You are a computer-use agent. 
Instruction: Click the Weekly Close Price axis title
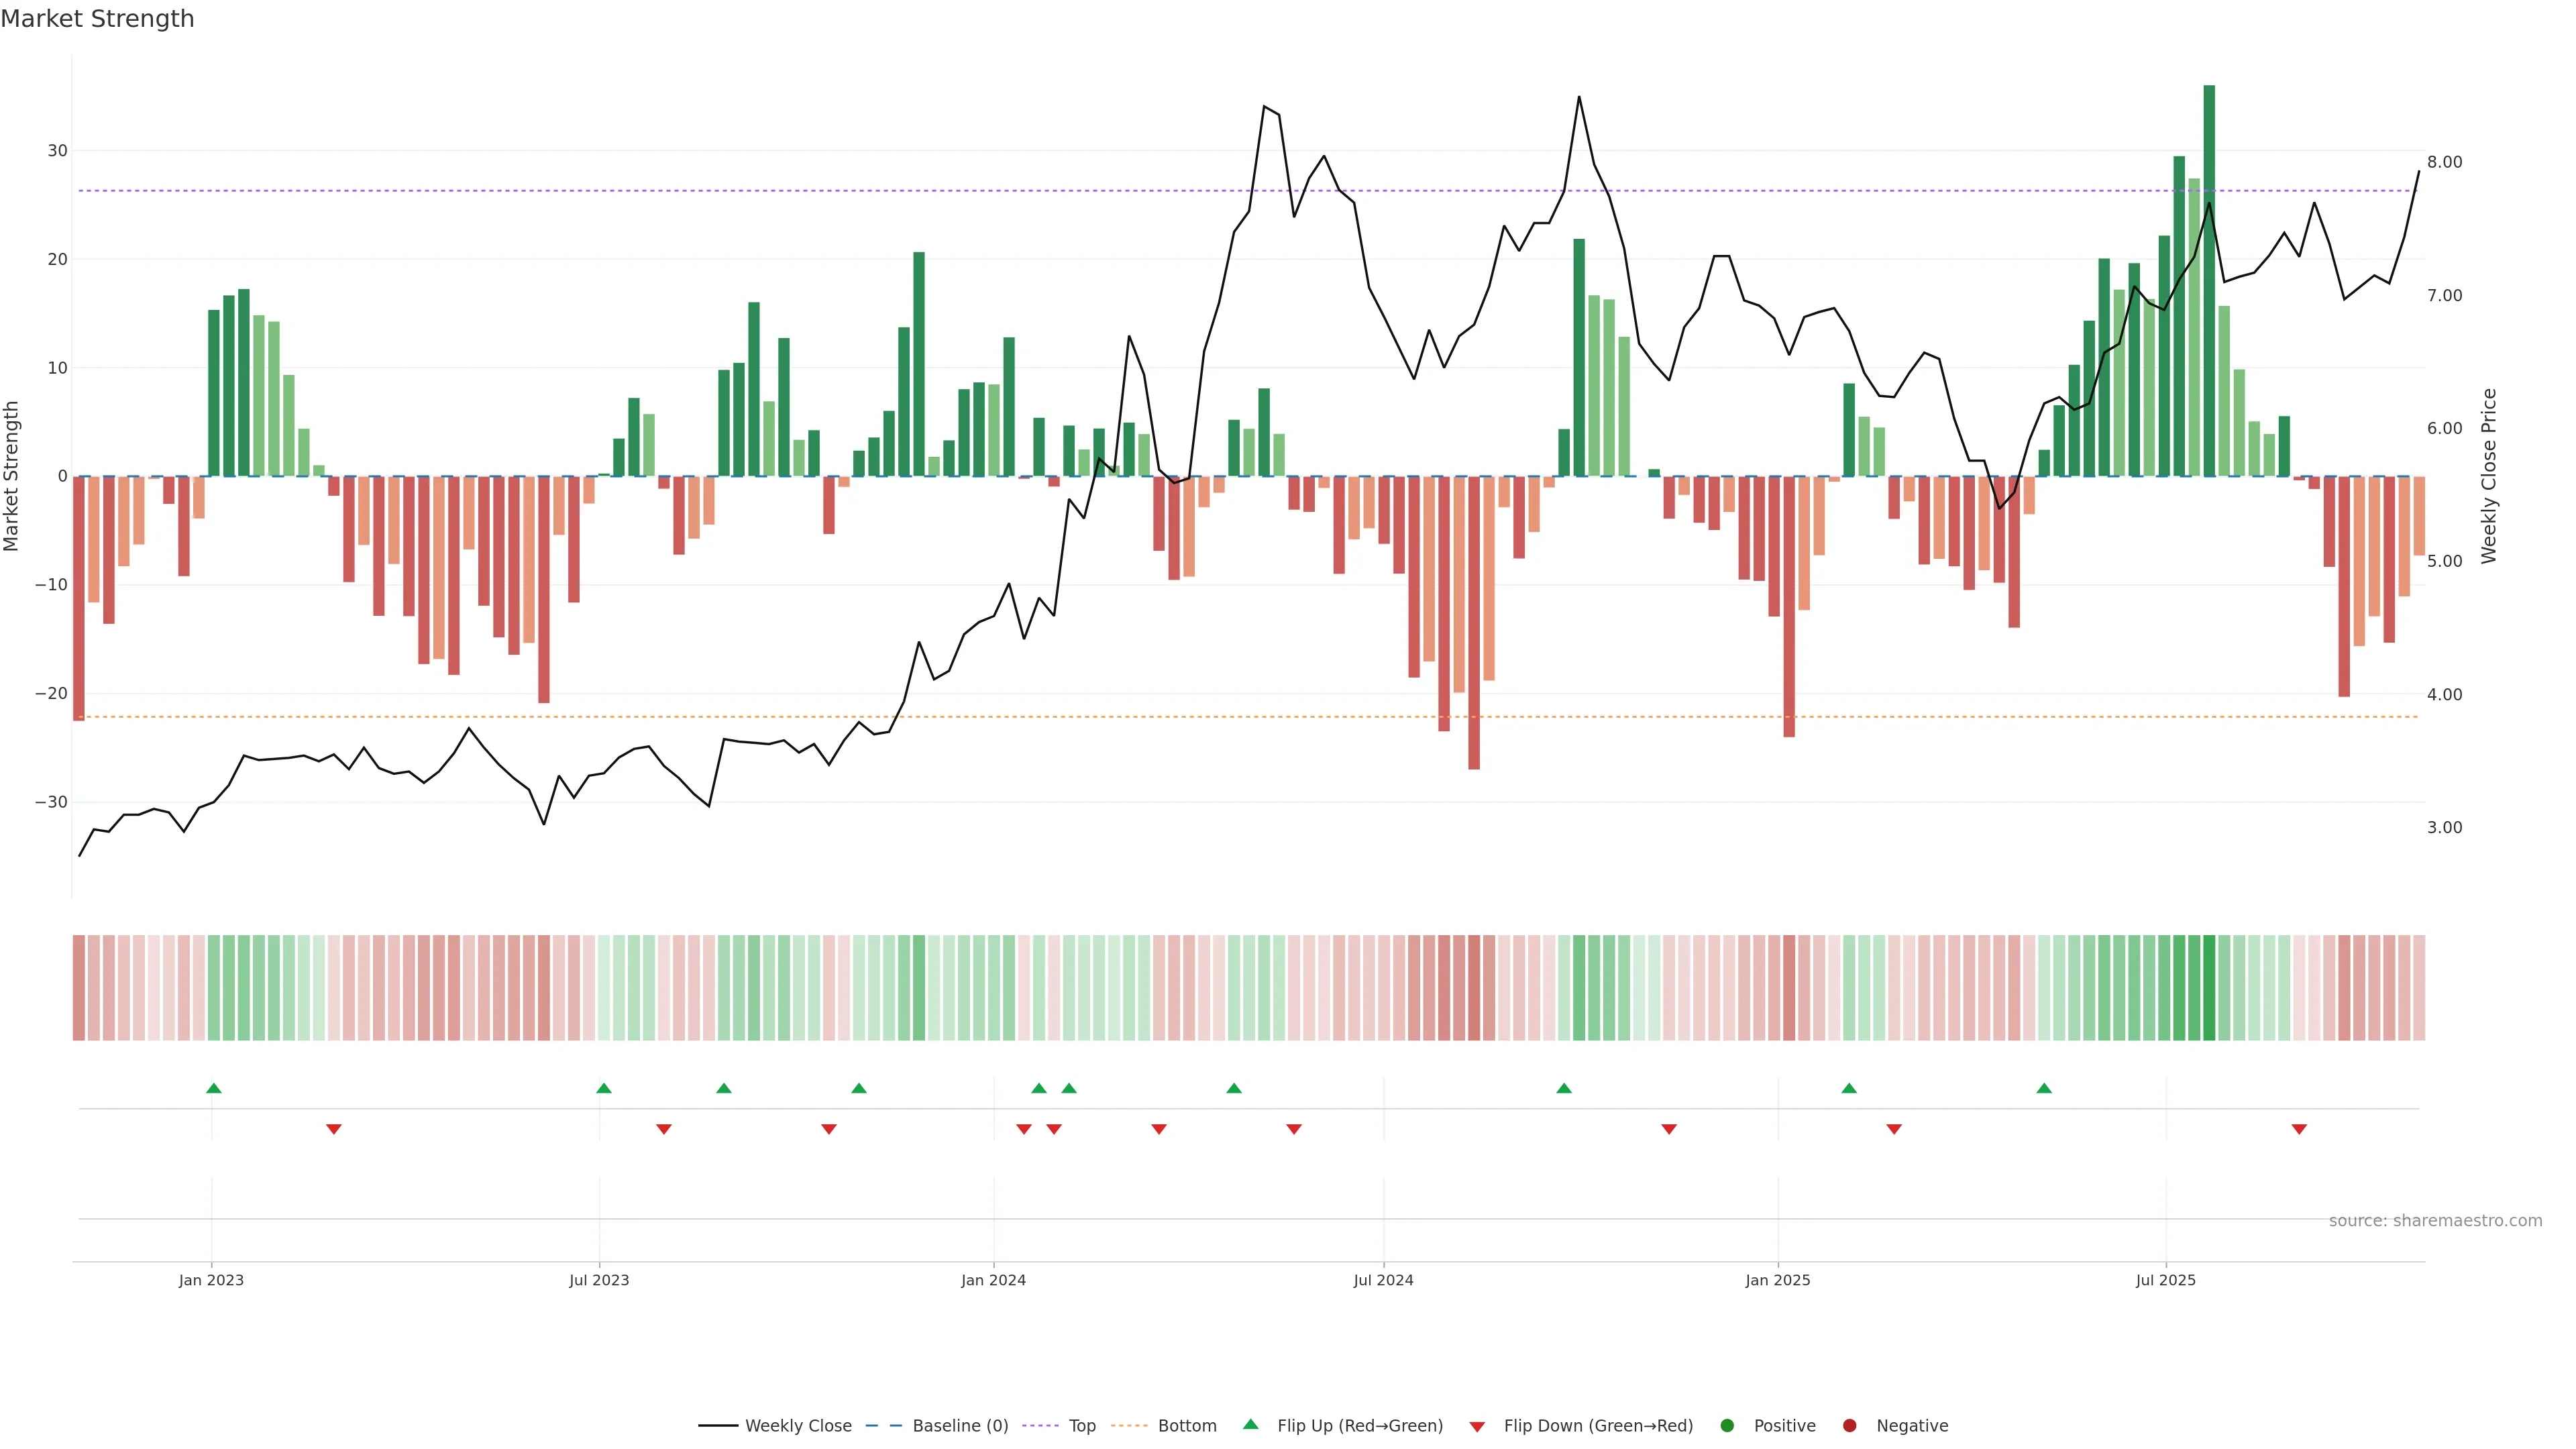pyautogui.click(x=2489, y=476)
